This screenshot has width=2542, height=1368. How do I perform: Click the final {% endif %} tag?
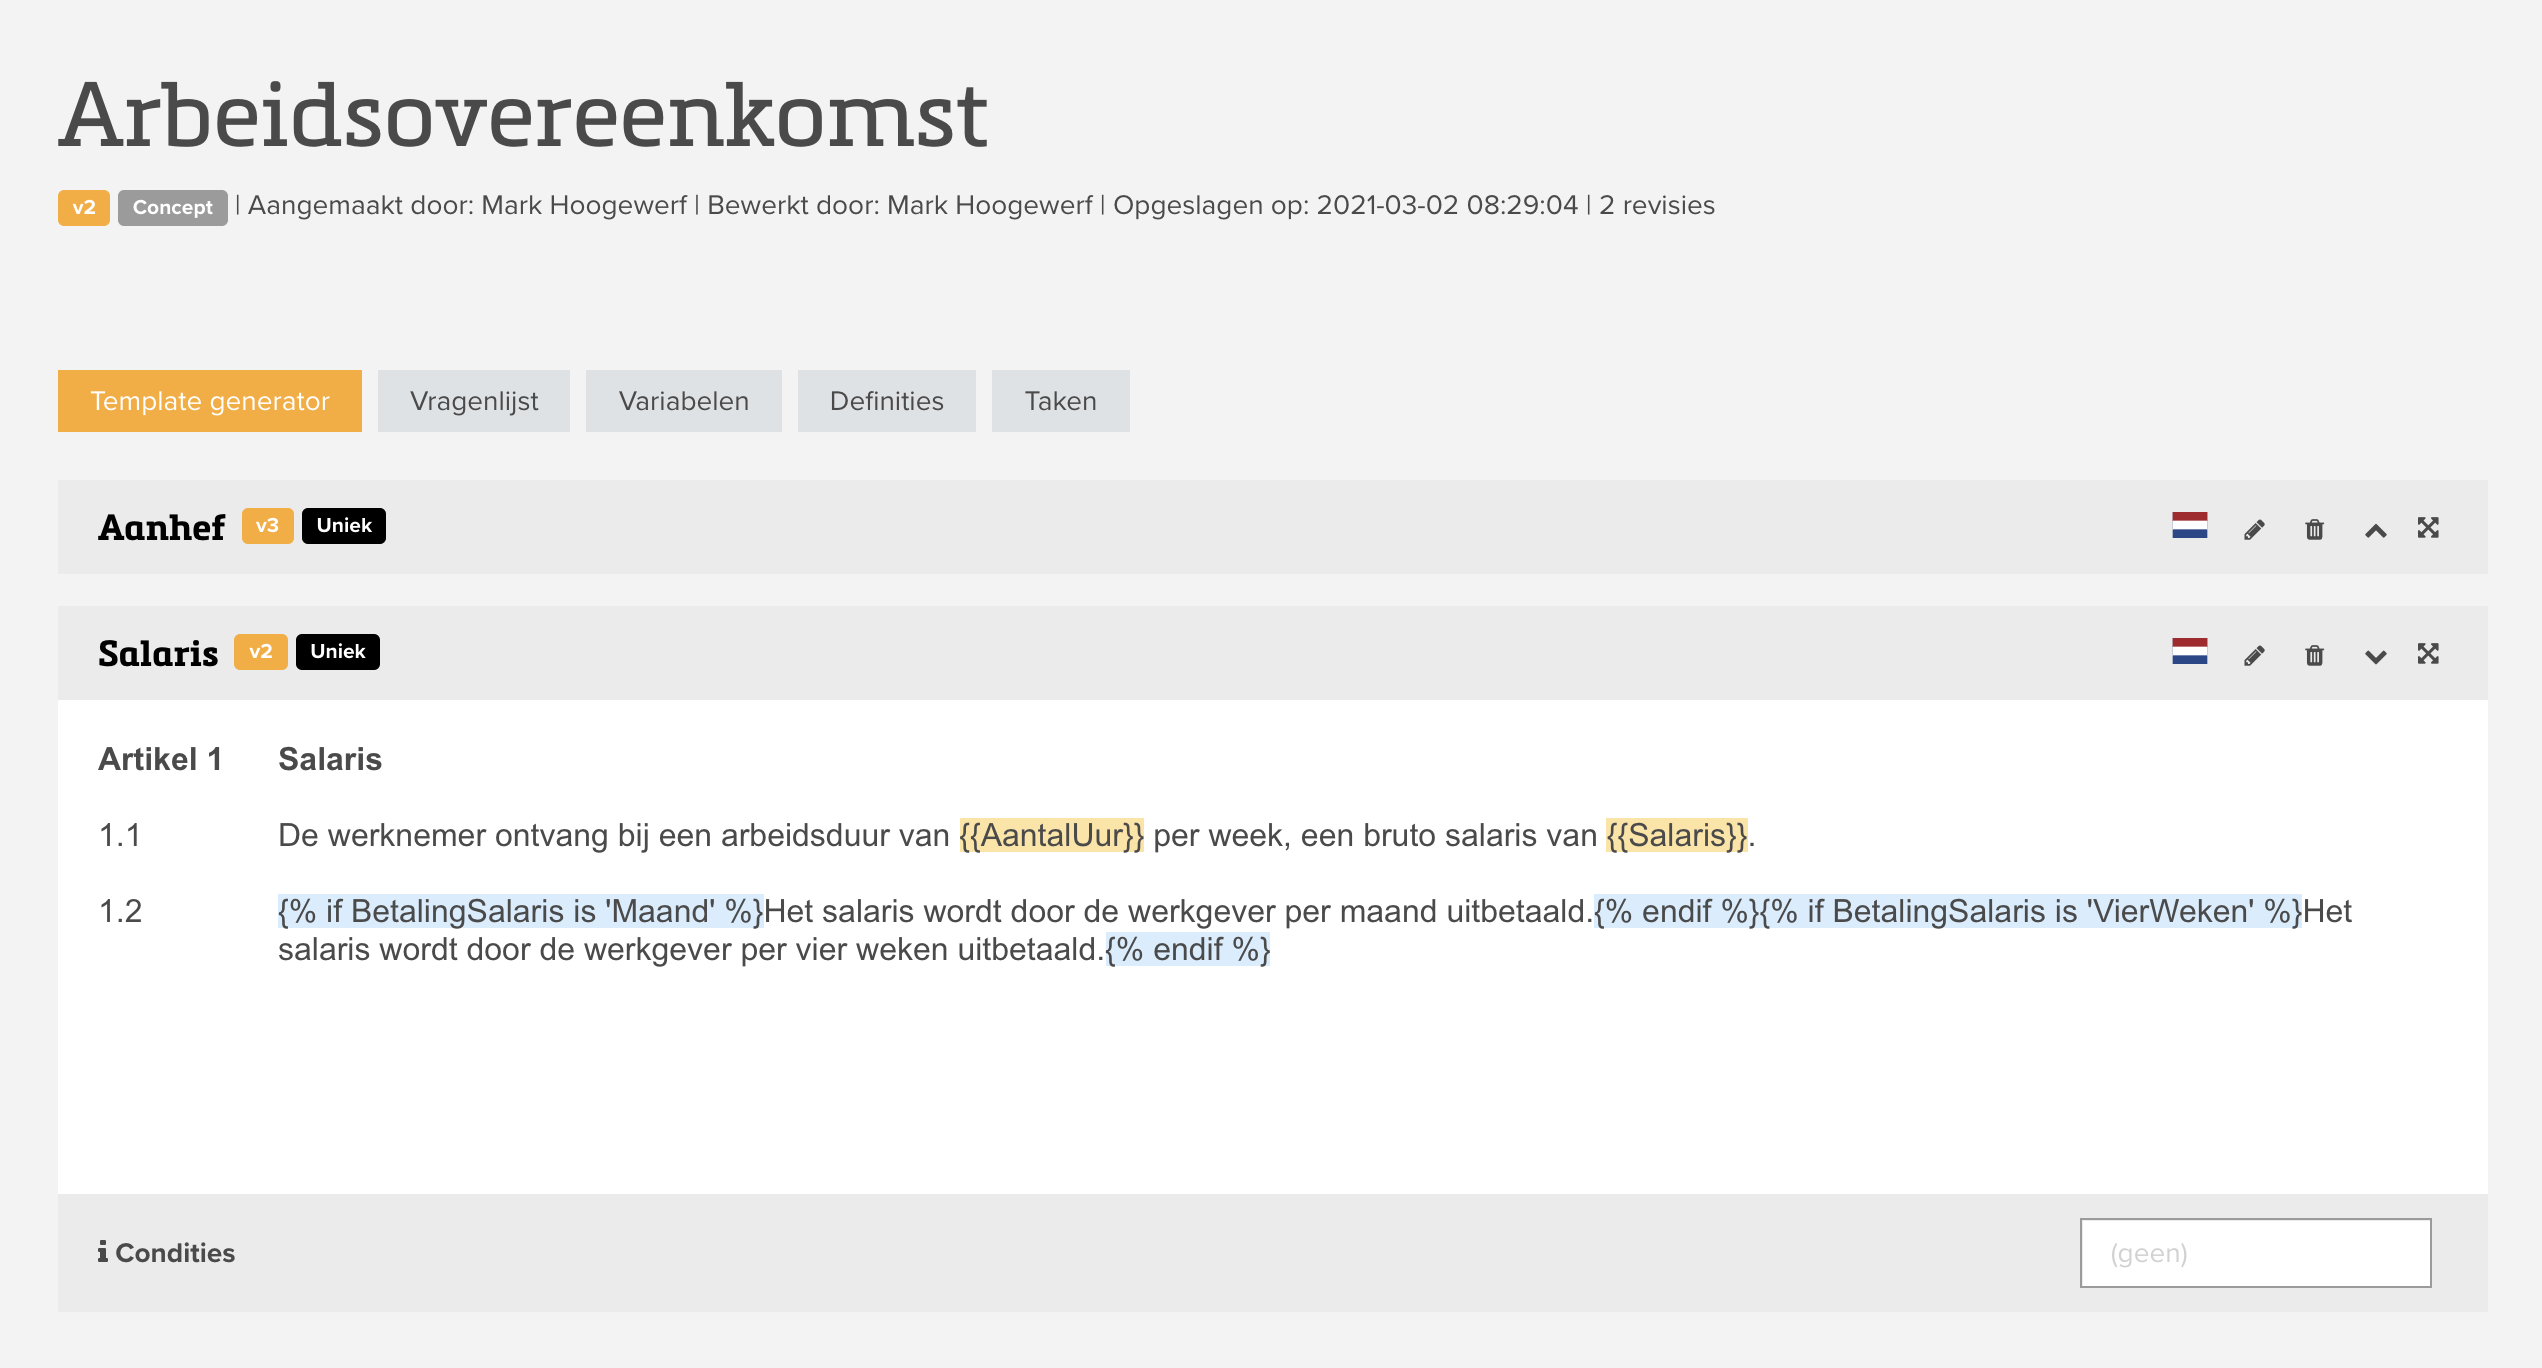click(x=1188, y=949)
